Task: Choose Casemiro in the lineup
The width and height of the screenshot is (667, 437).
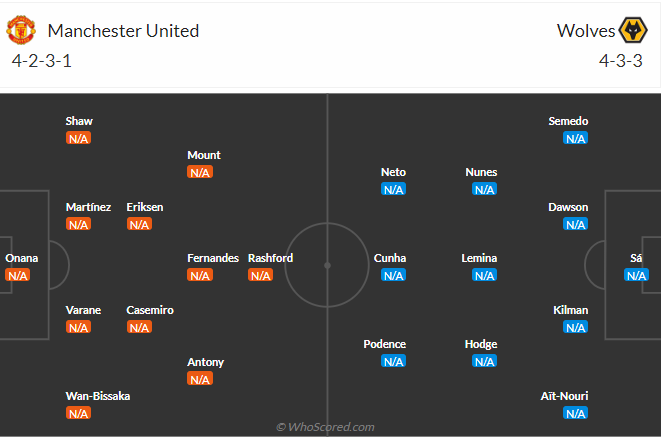Action: [150, 310]
